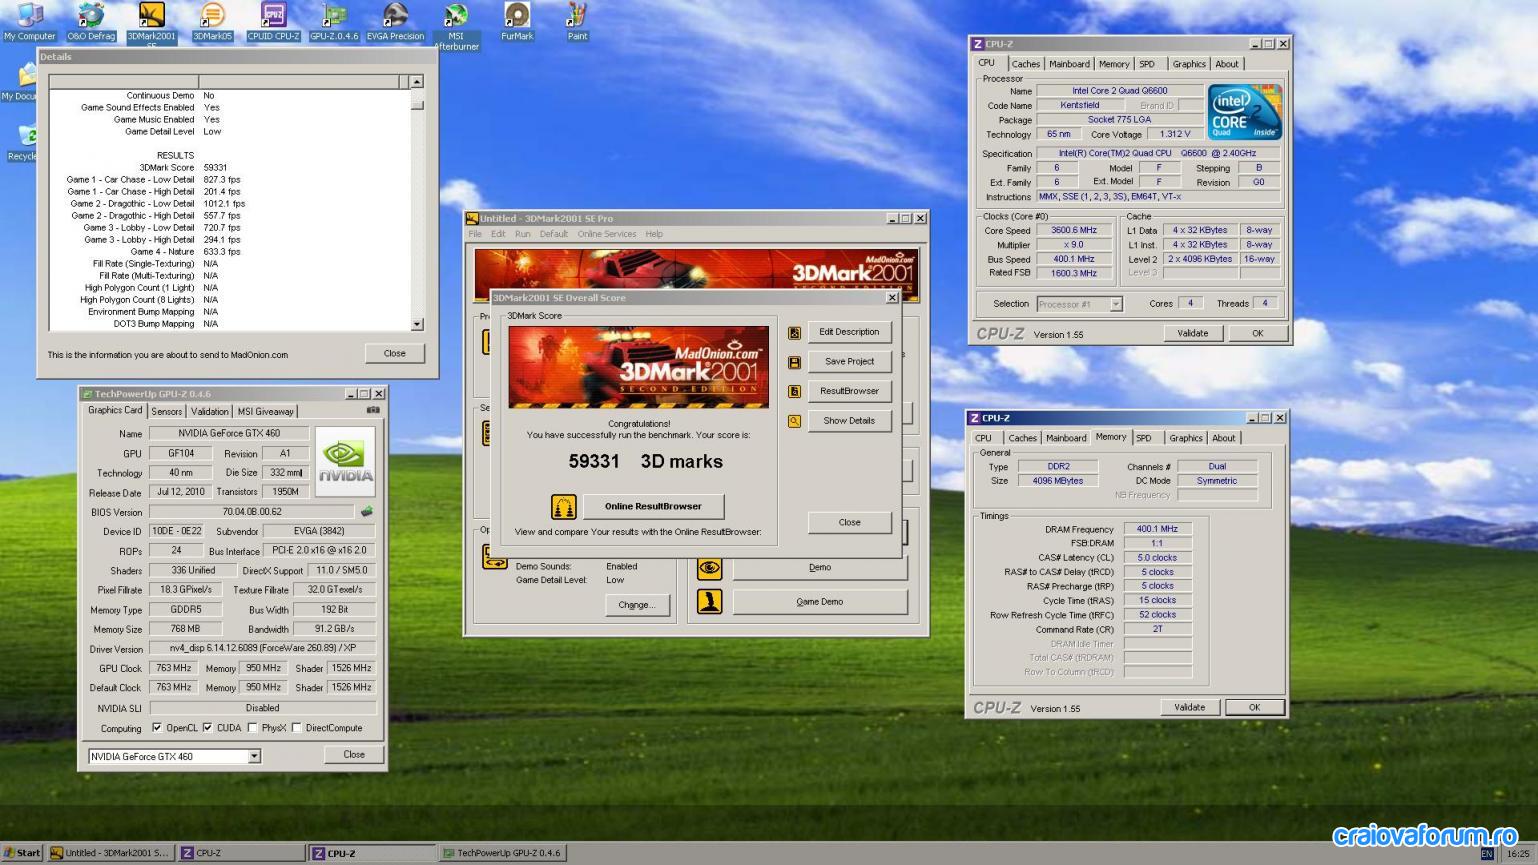Image resolution: width=1538 pixels, height=865 pixels.
Task: Open the Online Services menu in 3DMark2001
Action: pos(606,234)
